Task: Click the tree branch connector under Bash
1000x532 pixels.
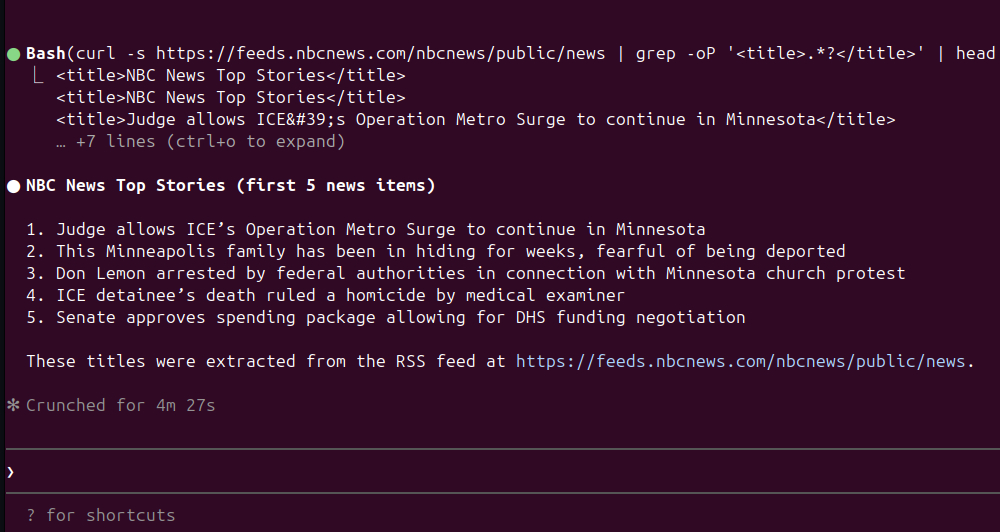Action: point(38,75)
